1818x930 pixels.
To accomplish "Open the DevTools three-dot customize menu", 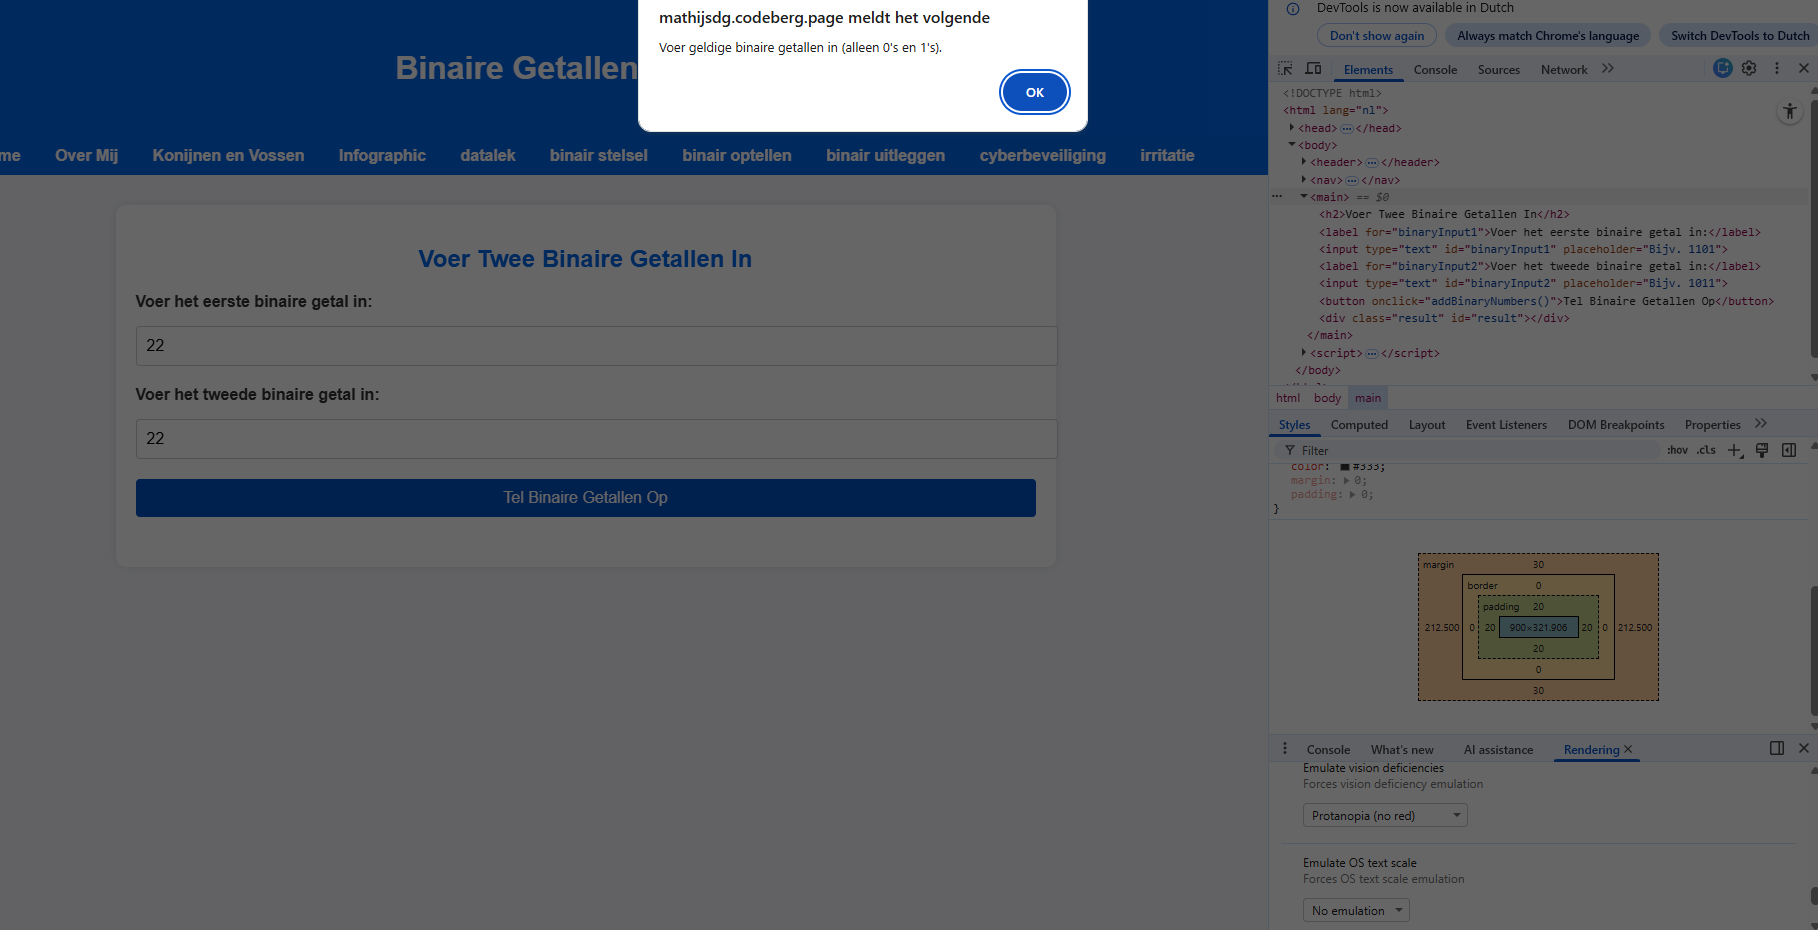I will tap(1777, 68).
